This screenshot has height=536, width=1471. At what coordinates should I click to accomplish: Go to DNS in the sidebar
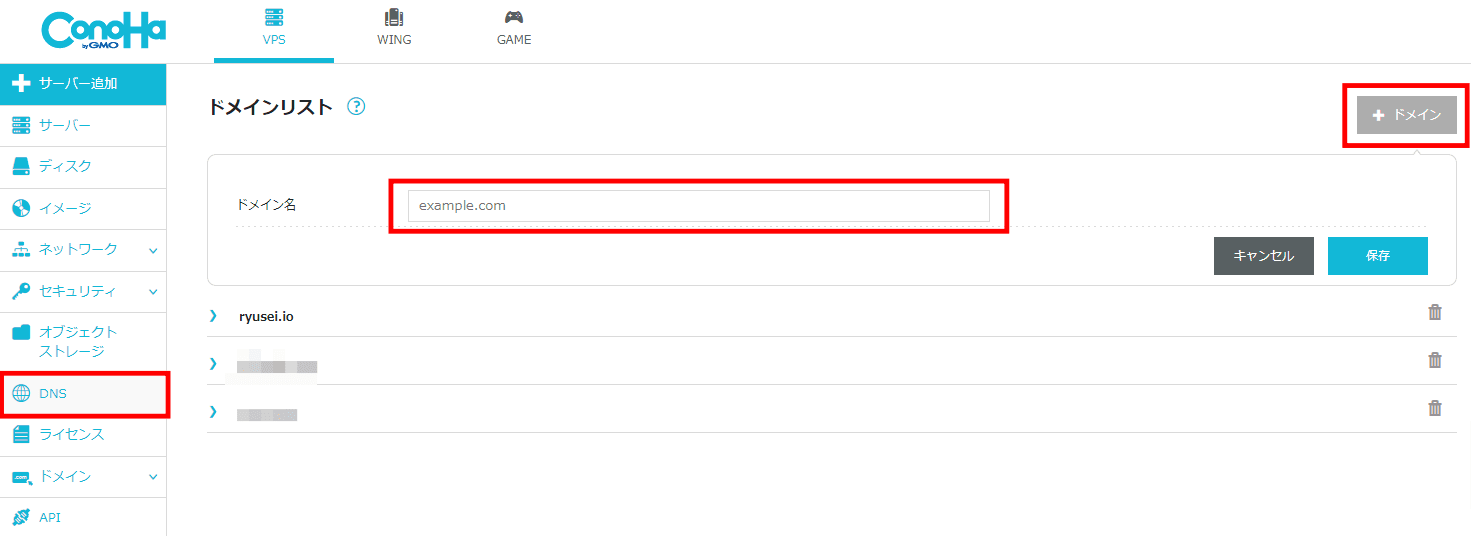83,394
